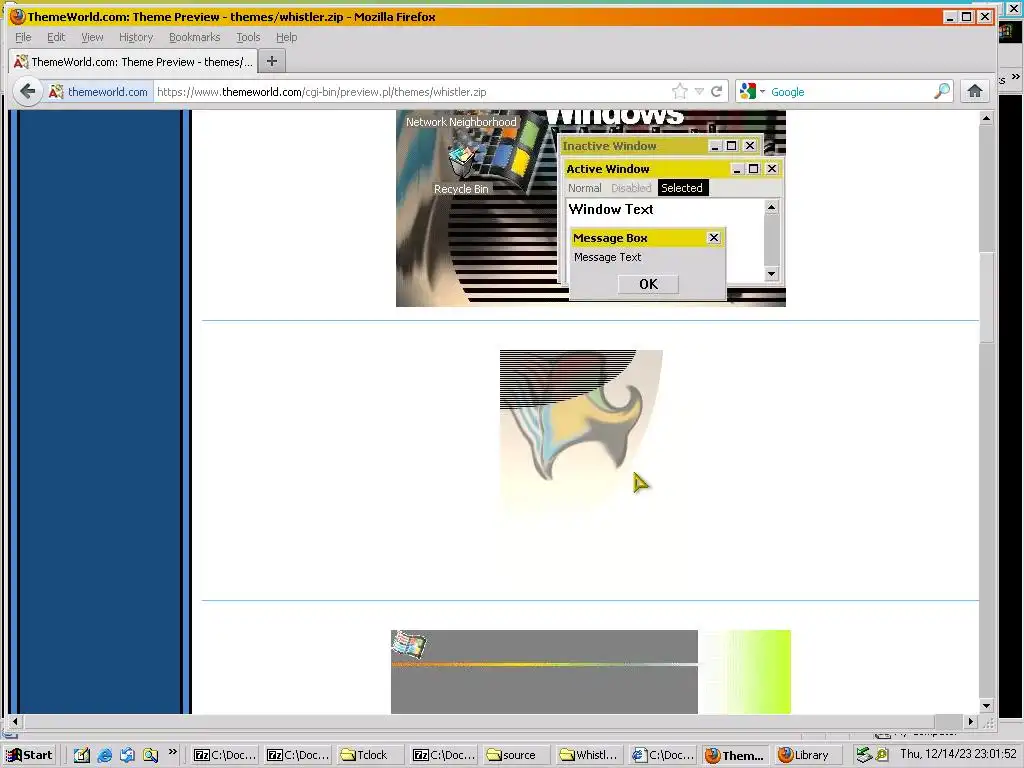Click the Firefox Them... taskbar button
This screenshot has height=768, width=1024.
(735, 755)
